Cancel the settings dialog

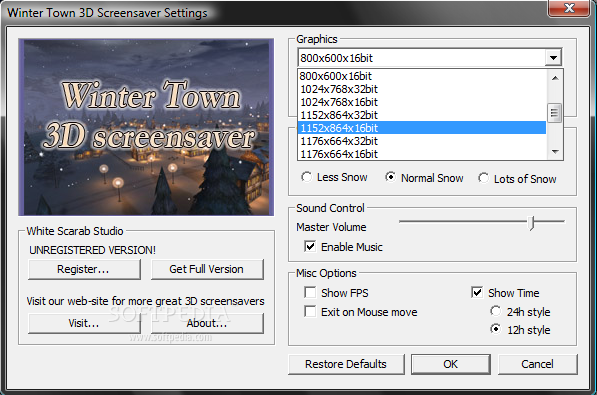pyautogui.click(x=537, y=364)
